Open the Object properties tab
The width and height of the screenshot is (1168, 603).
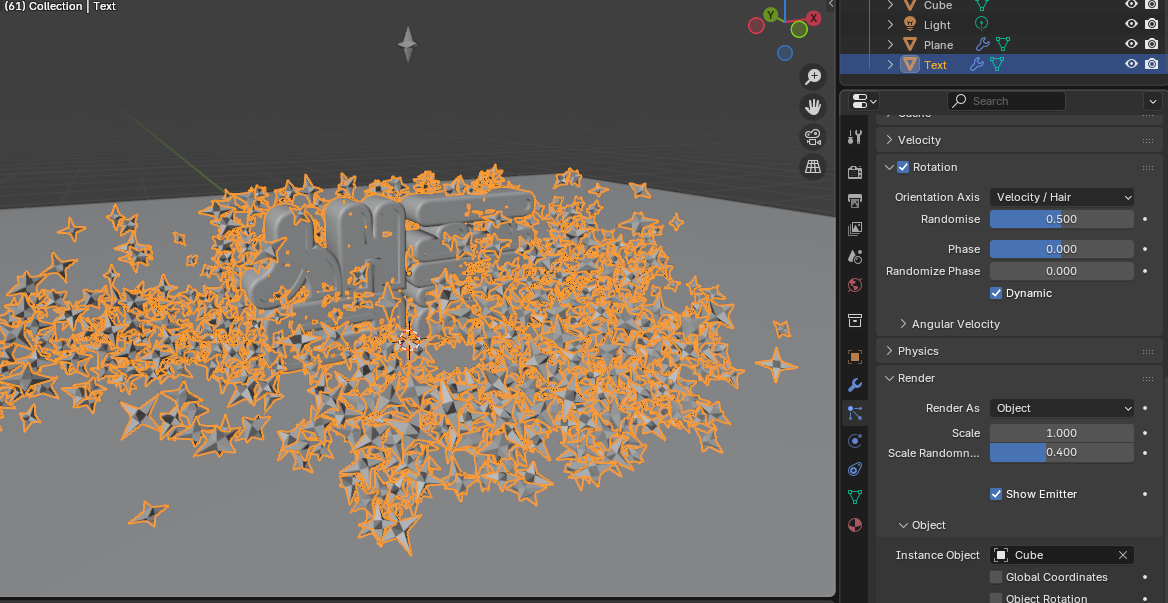coord(854,357)
